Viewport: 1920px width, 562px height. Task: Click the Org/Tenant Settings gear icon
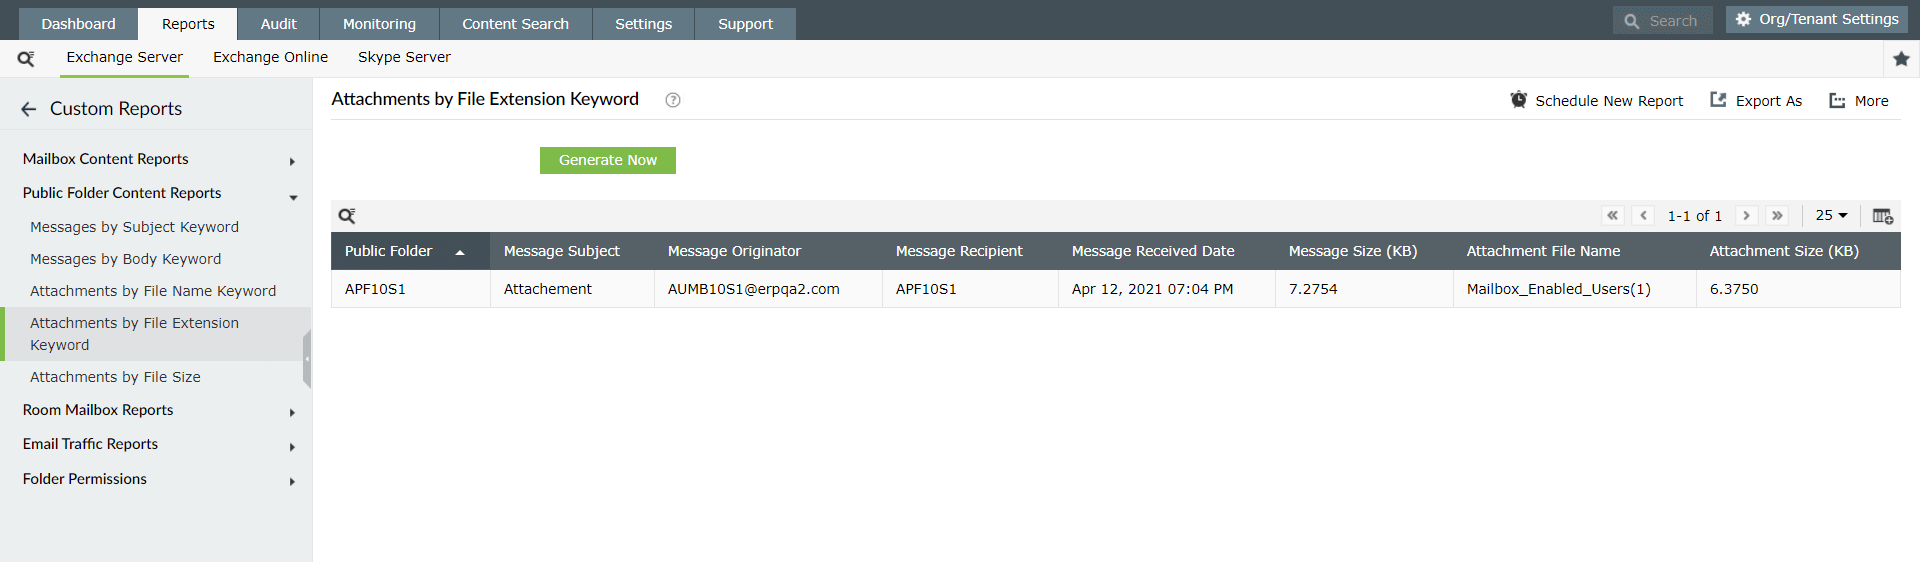(x=1743, y=19)
